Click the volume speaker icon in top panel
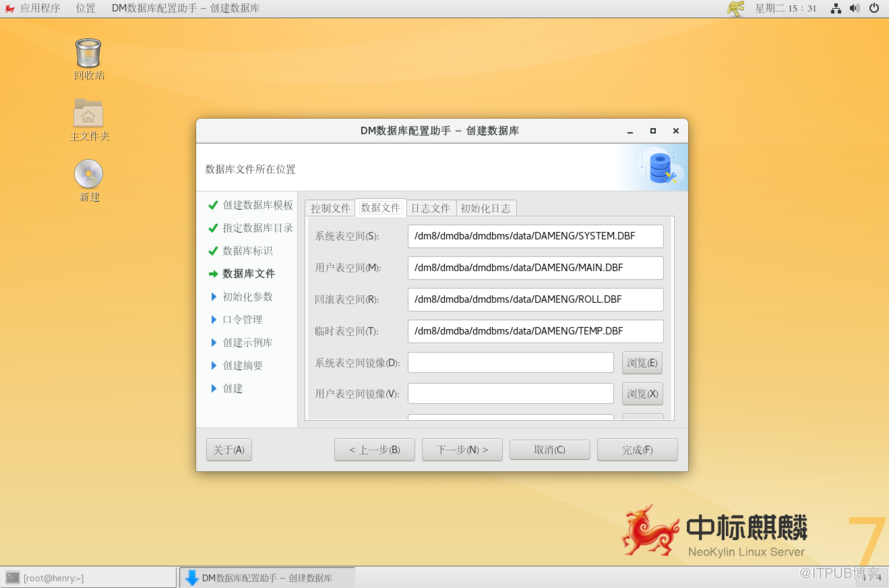 [x=854, y=8]
